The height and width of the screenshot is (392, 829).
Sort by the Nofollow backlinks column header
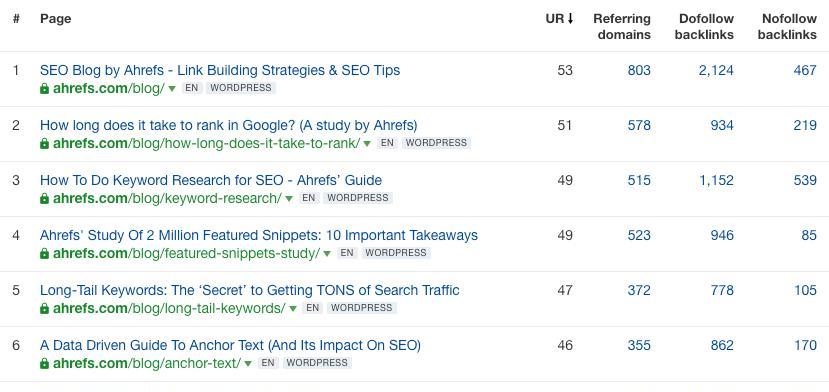click(x=787, y=26)
